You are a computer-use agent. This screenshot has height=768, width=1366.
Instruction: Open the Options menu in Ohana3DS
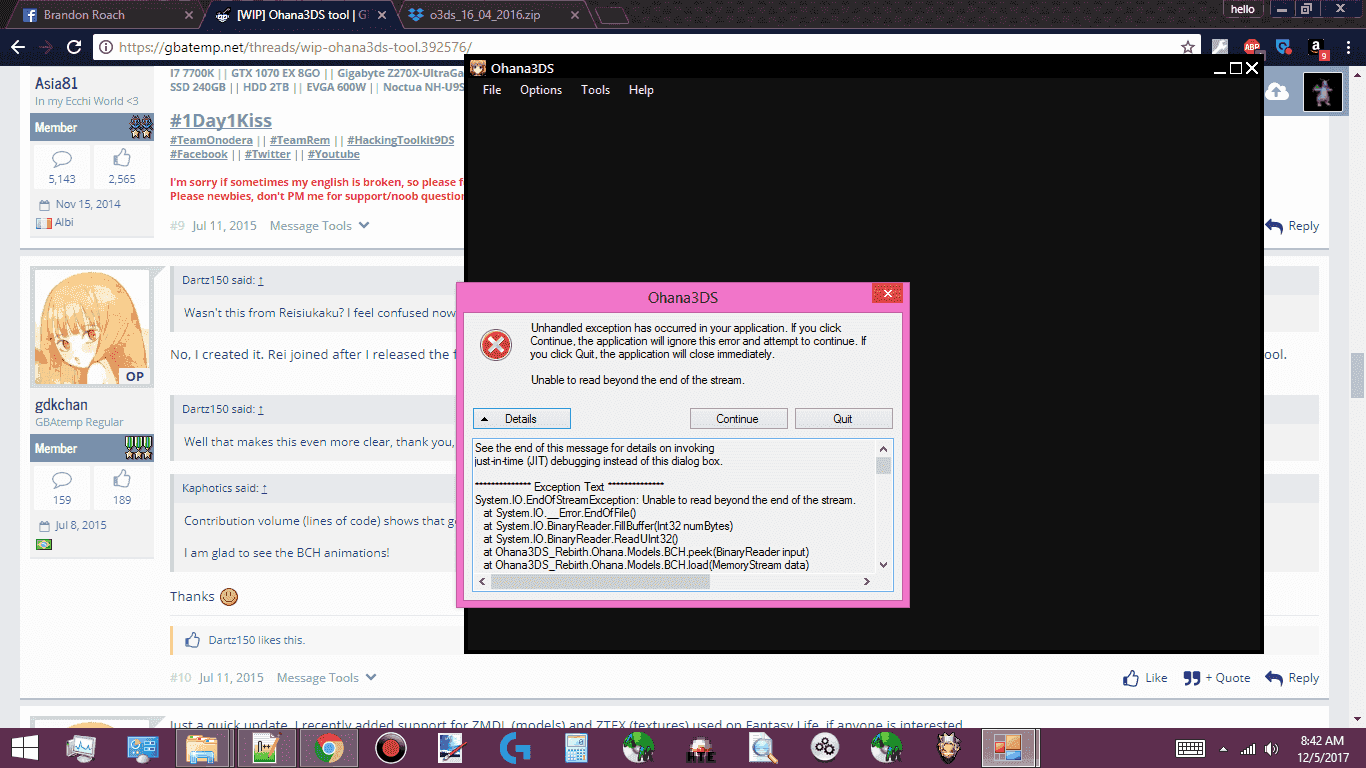pyautogui.click(x=541, y=90)
